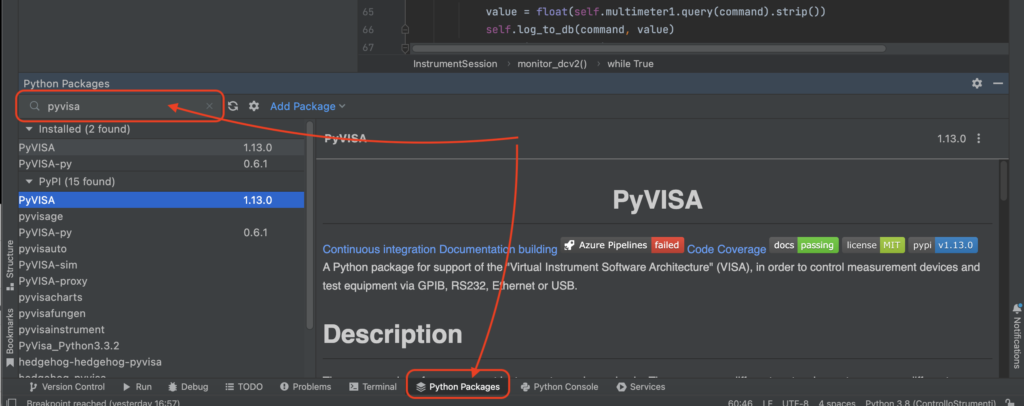Click the license MIT badge
Screen dimensions: 1024x406
tap(873, 245)
